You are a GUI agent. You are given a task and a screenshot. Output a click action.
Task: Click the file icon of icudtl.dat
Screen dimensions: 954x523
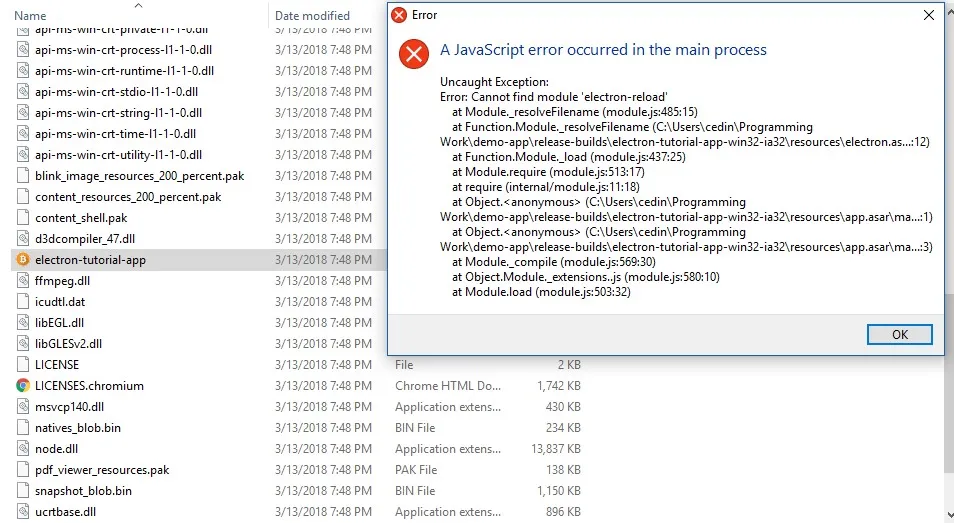coord(23,302)
